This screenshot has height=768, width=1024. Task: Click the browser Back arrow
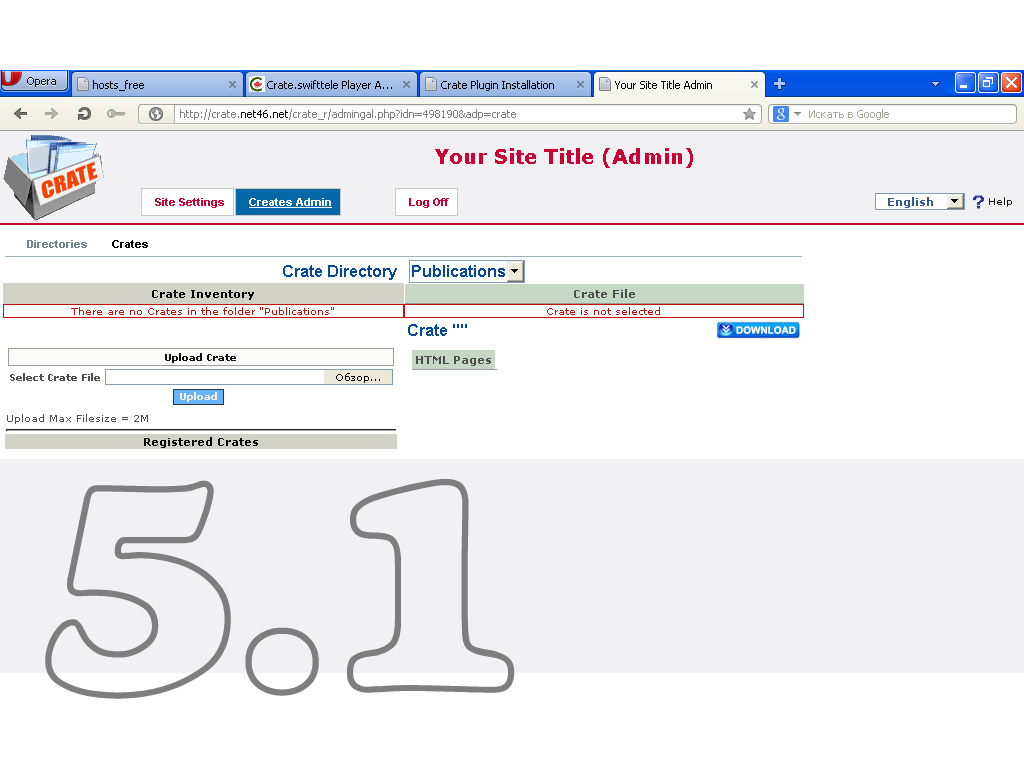click(x=20, y=114)
